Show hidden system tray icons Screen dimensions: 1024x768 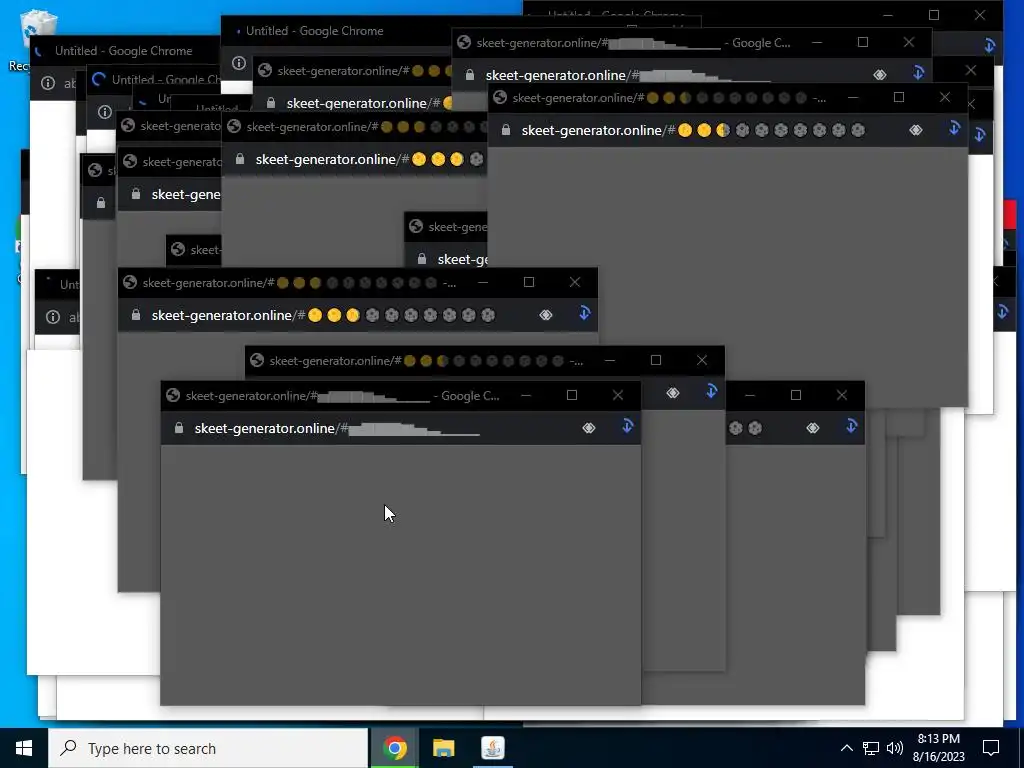tap(846, 748)
